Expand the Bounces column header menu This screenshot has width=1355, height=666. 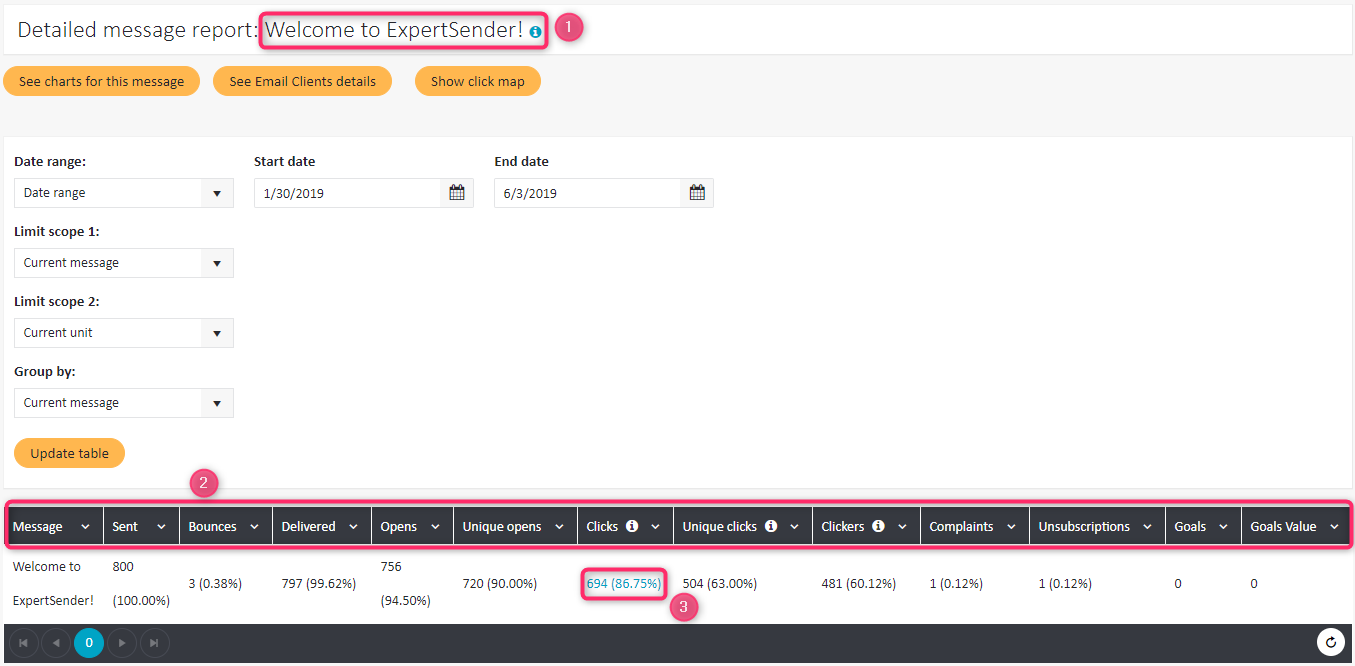point(254,527)
